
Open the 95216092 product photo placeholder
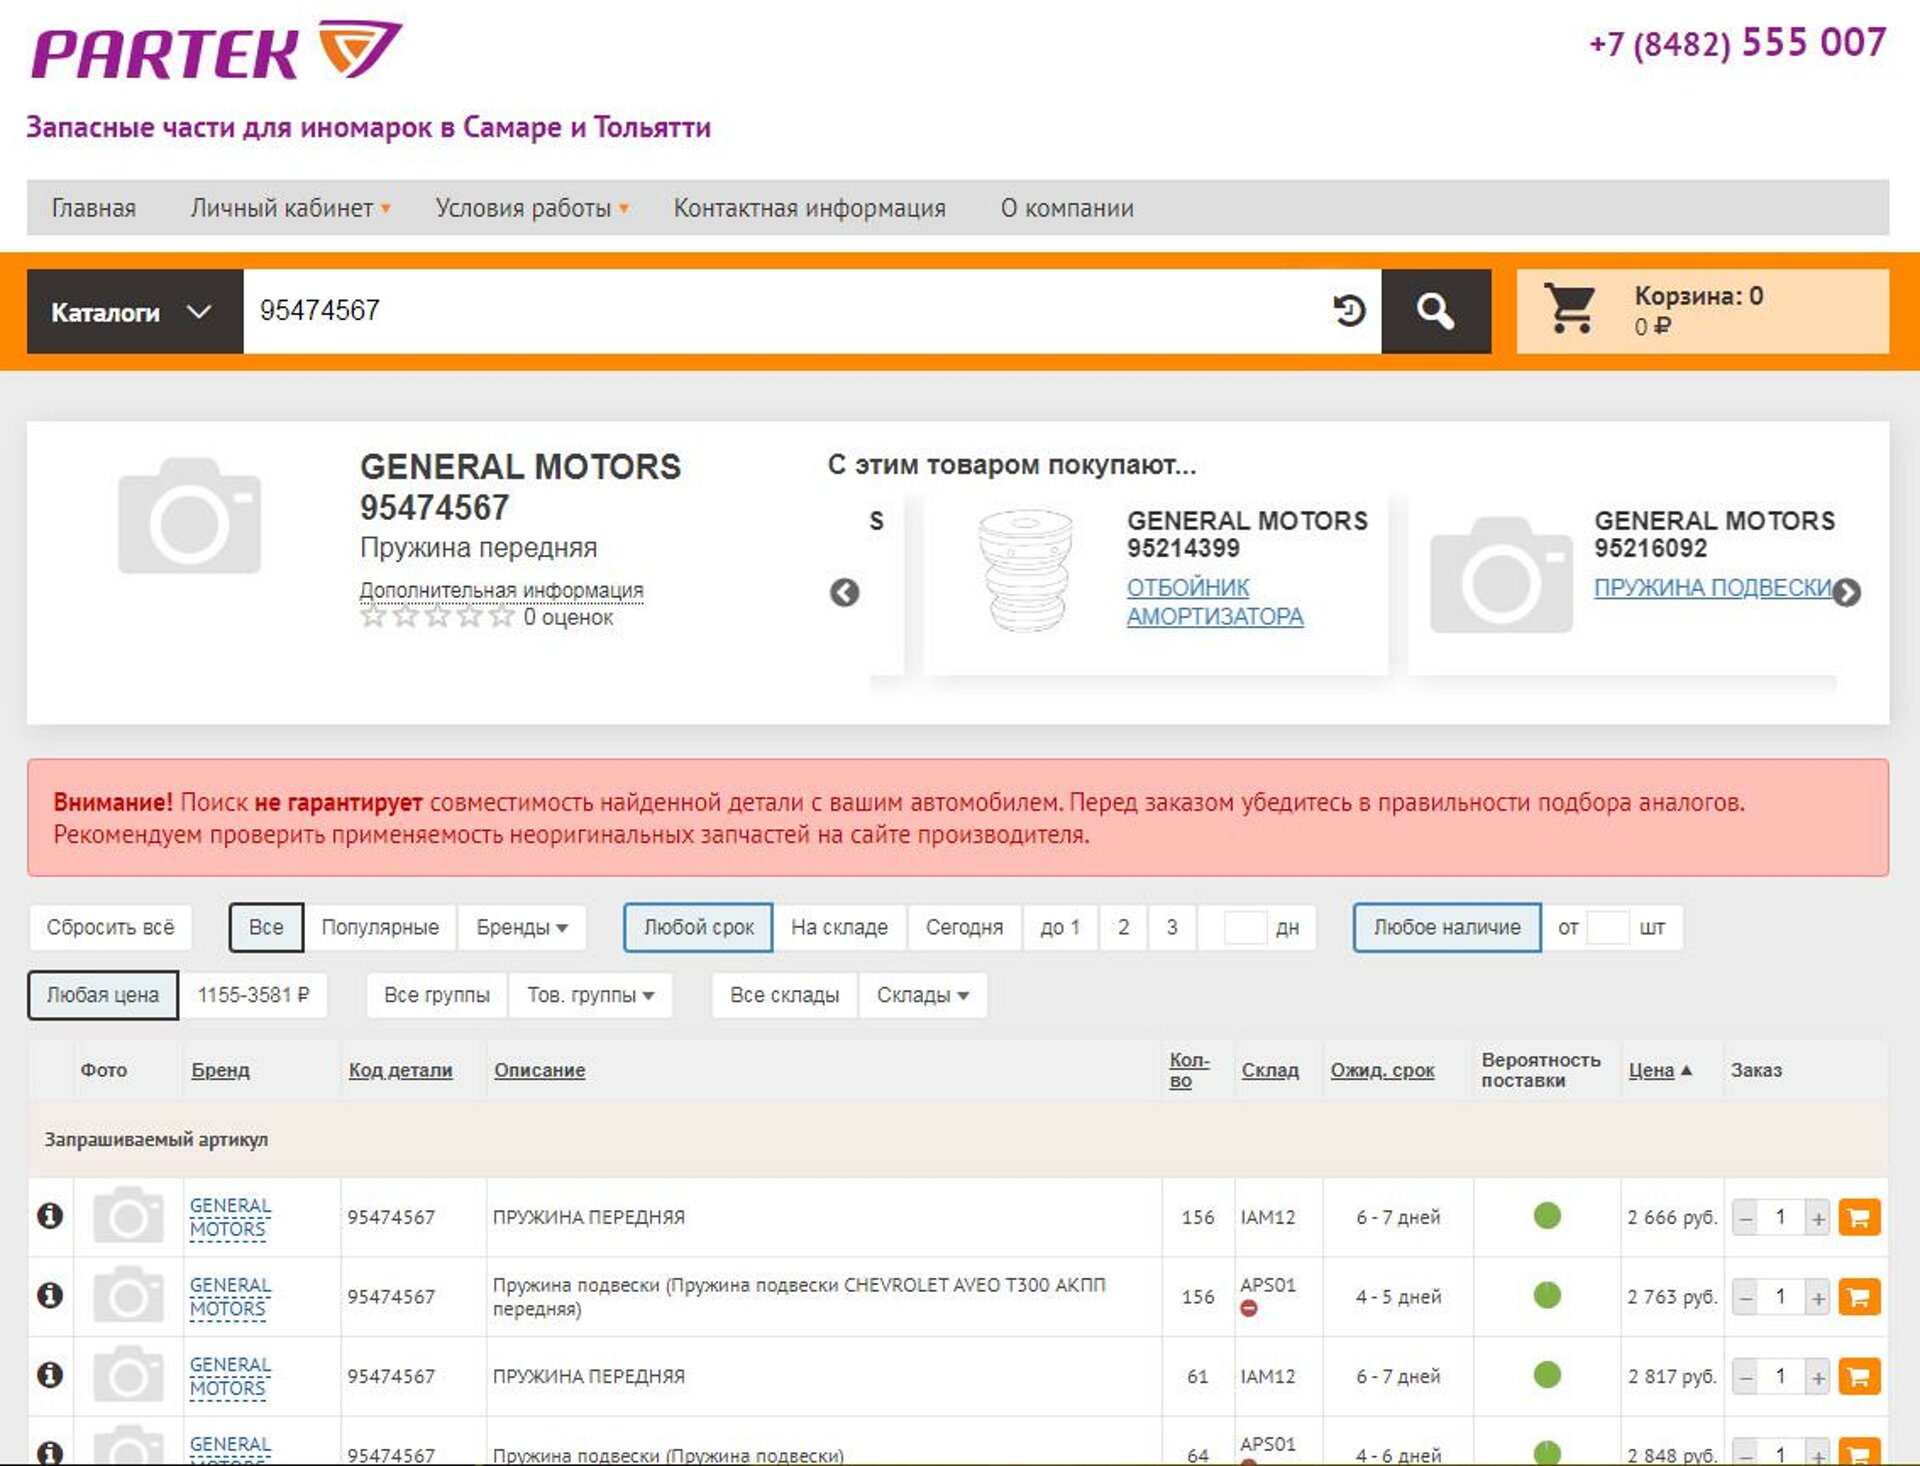point(1501,575)
